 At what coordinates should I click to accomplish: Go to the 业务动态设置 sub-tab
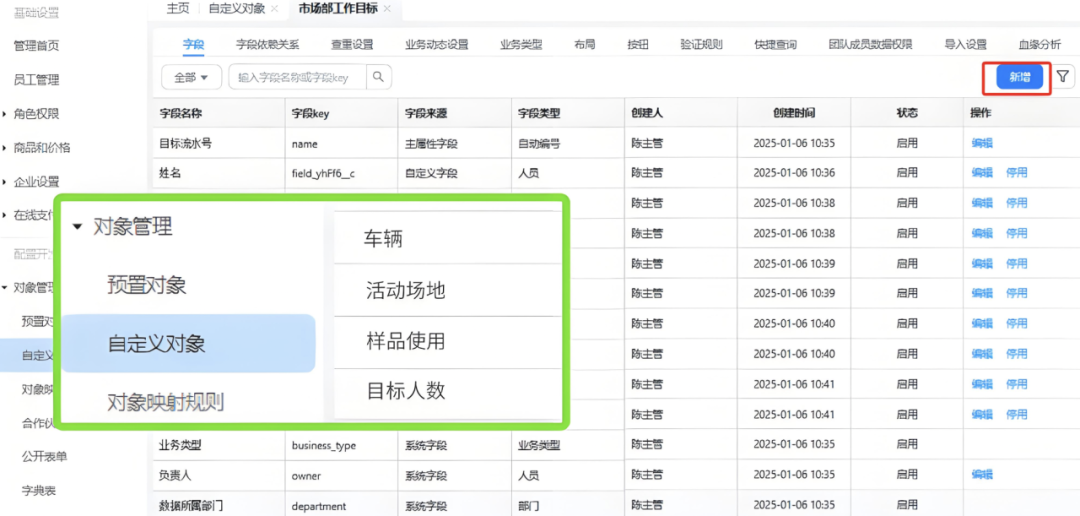(x=437, y=45)
